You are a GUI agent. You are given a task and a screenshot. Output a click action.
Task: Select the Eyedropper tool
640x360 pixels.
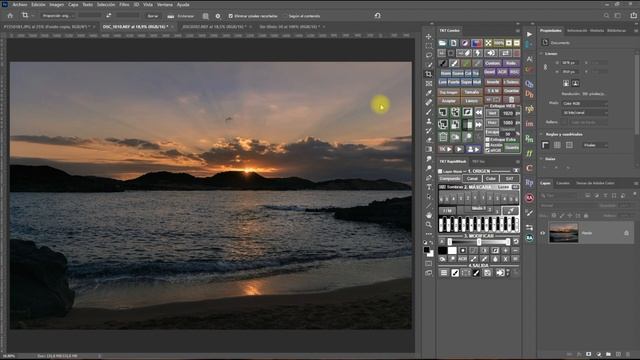coord(429,93)
